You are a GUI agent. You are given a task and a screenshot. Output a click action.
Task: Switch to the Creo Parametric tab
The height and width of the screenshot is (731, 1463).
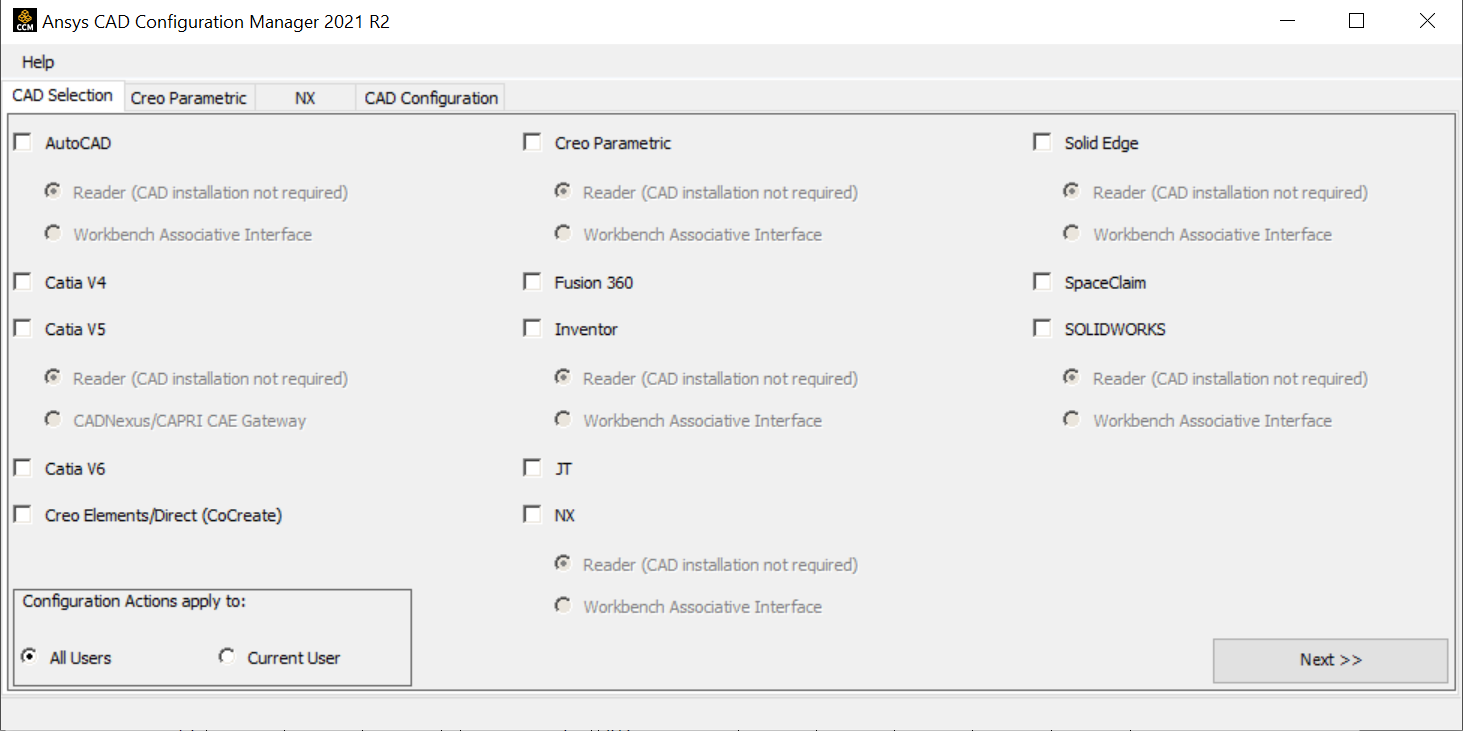click(x=188, y=98)
